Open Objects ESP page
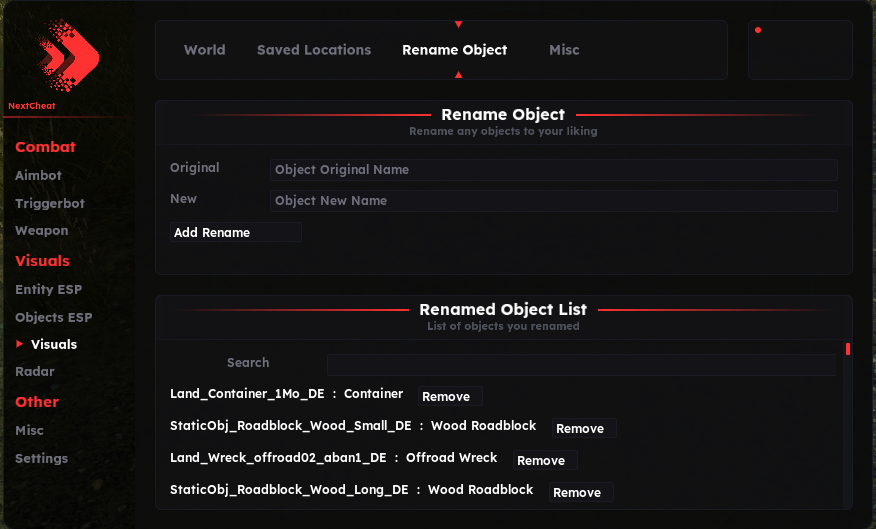Screen dimensions: 876x529 tap(53, 317)
